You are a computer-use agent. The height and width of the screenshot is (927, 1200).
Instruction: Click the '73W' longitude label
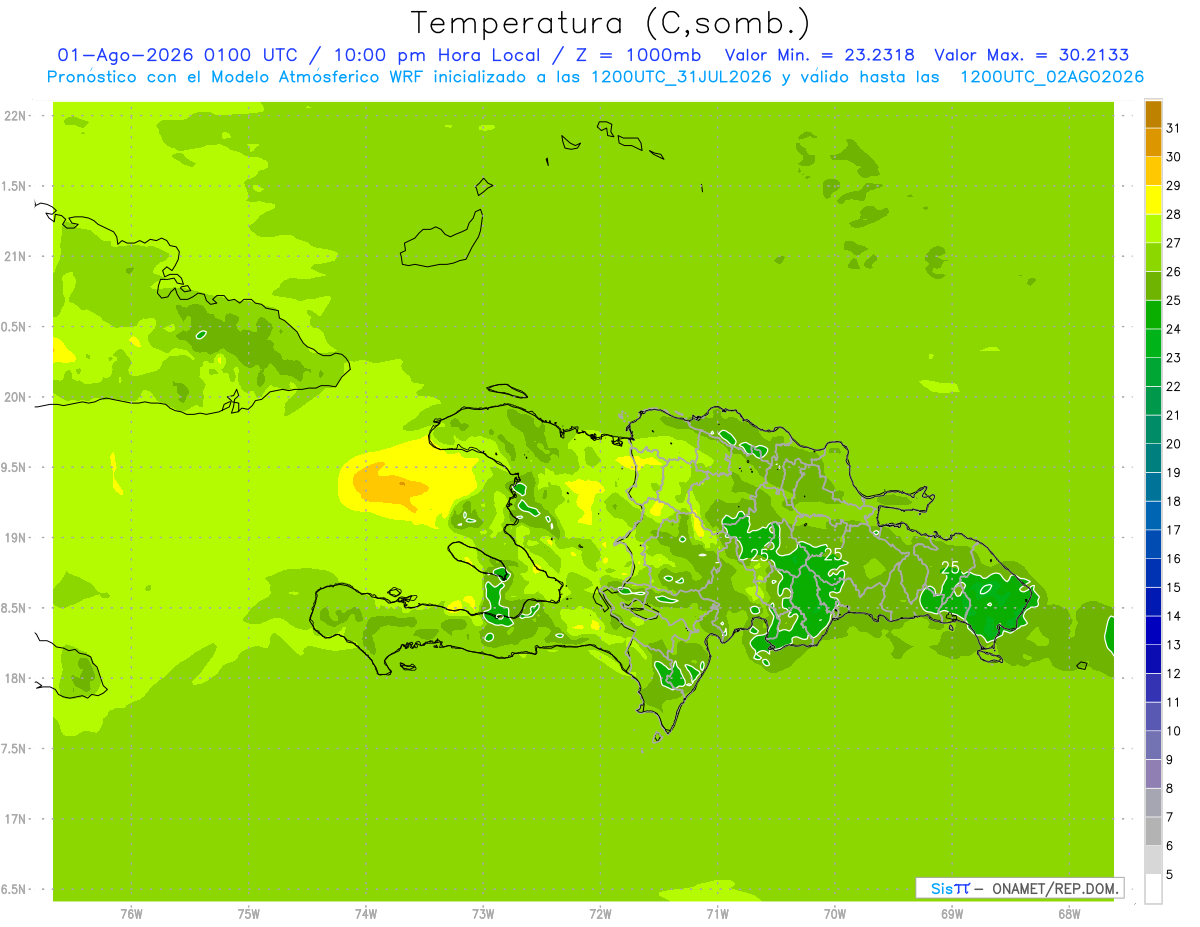click(x=483, y=914)
